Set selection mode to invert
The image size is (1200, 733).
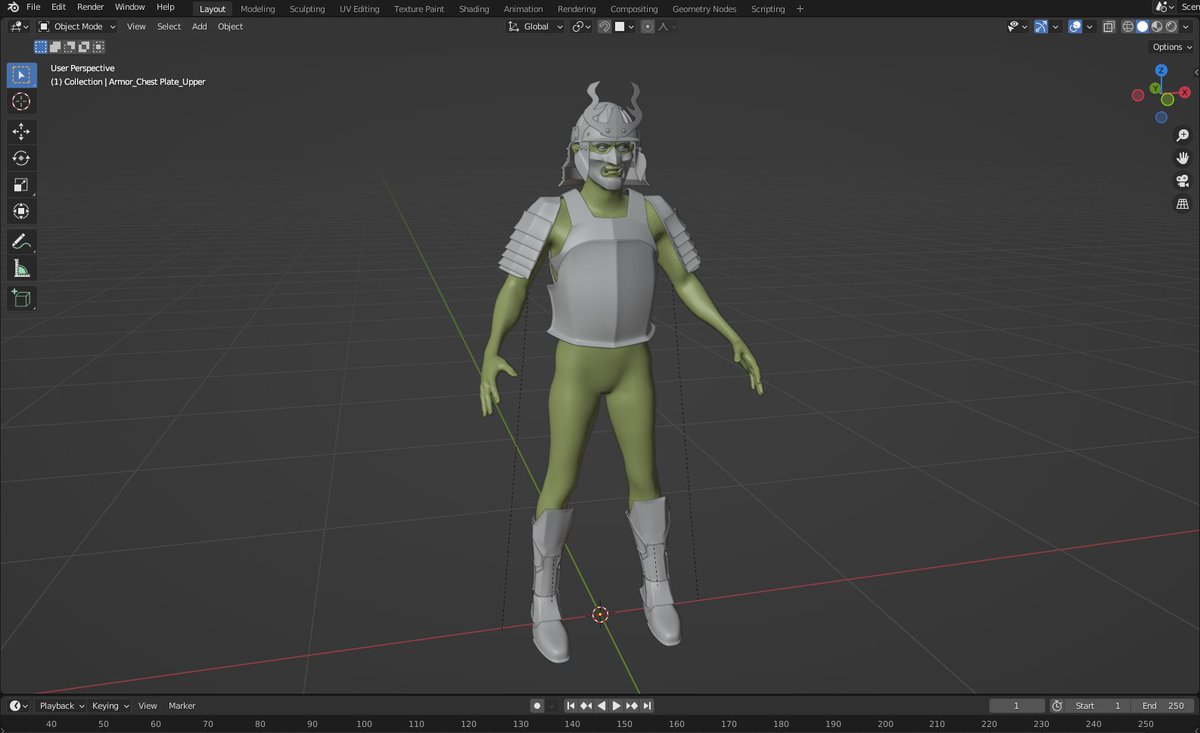click(84, 47)
